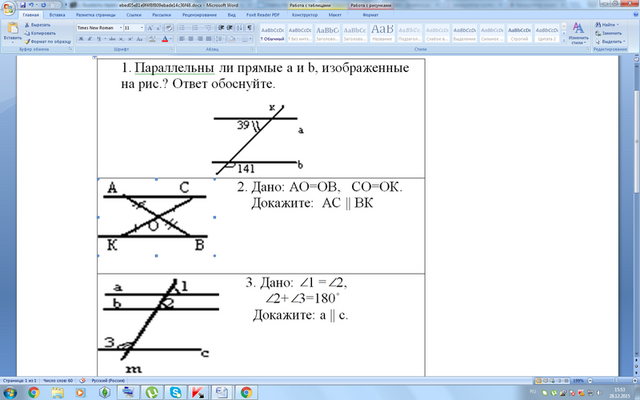Image resolution: width=640 pixels, height=400 pixels.
Task: Copy the selection with Копировать
Action: click(40, 33)
